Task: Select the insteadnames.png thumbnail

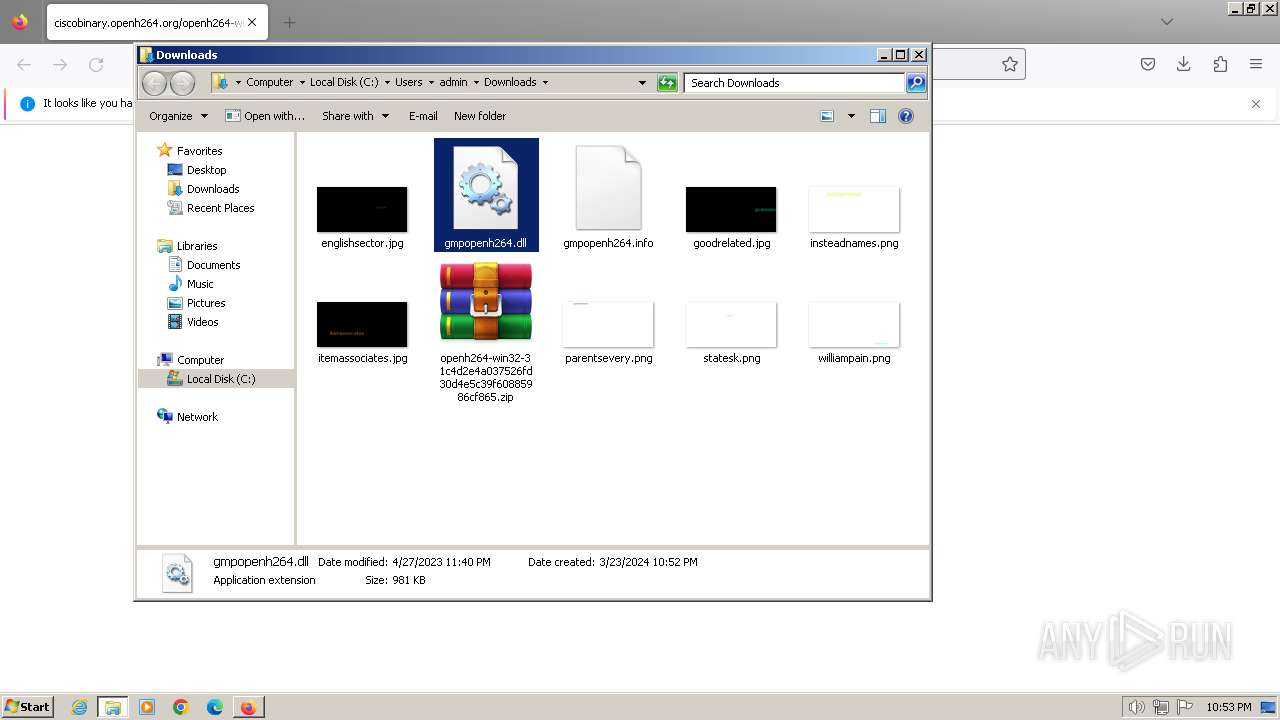Action: click(854, 209)
